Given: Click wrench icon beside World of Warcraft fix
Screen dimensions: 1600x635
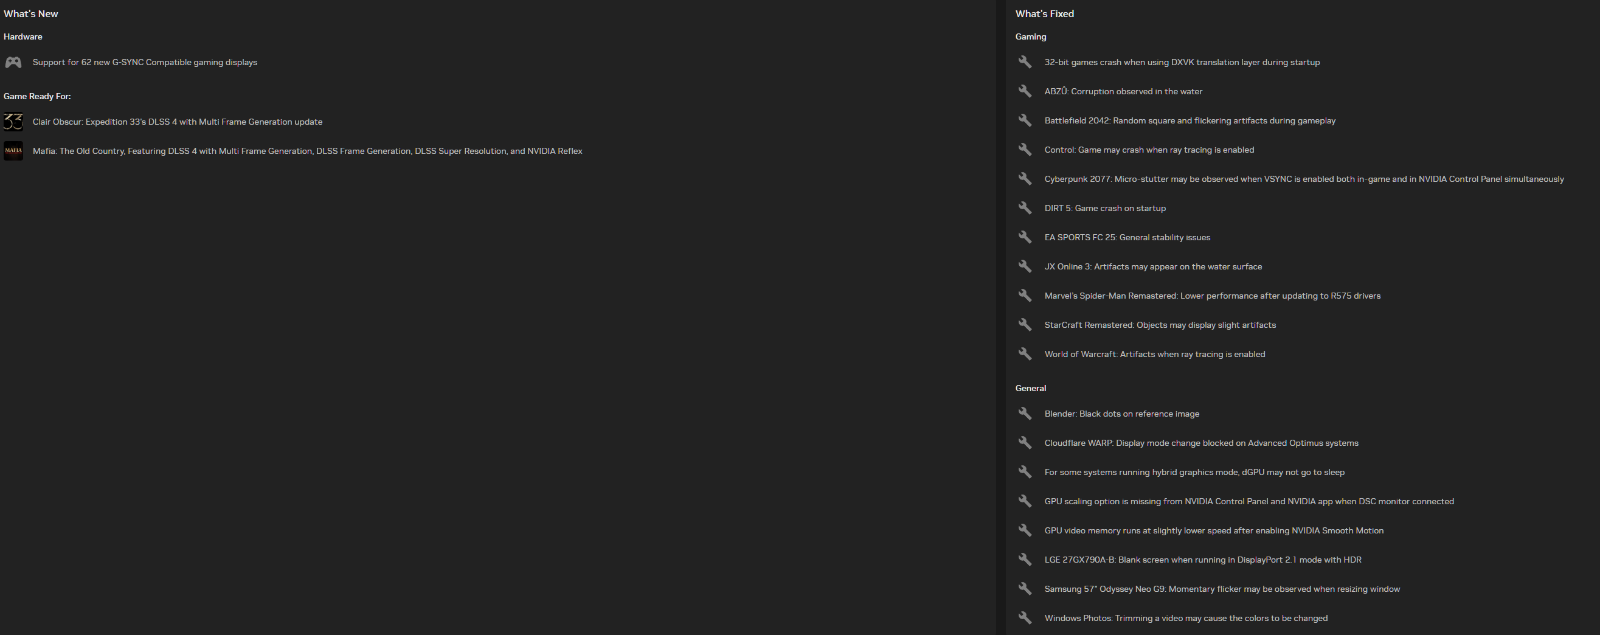Looking at the screenshot, I should coord(1025,354).
